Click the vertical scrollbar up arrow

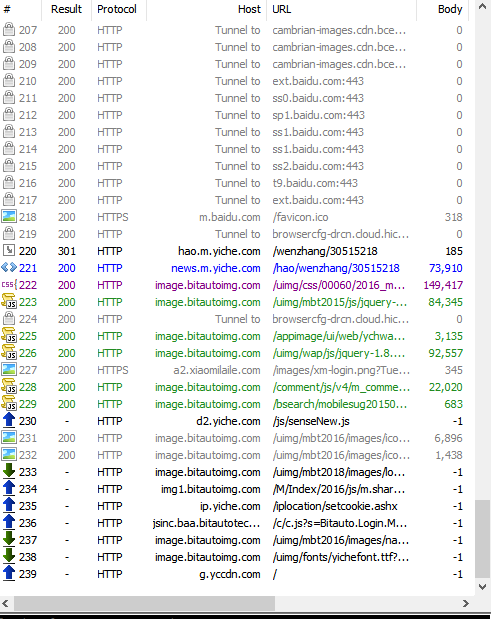point(482,7)
